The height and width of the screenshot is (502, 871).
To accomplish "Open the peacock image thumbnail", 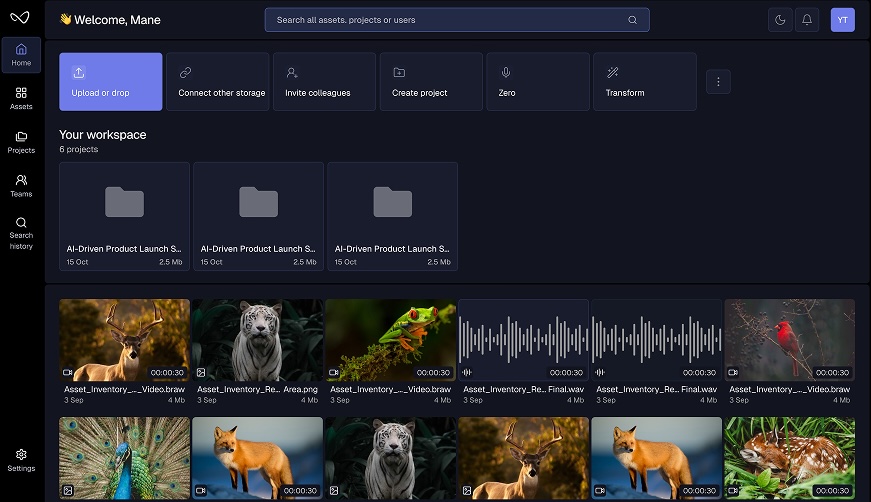I will (124, 458).
